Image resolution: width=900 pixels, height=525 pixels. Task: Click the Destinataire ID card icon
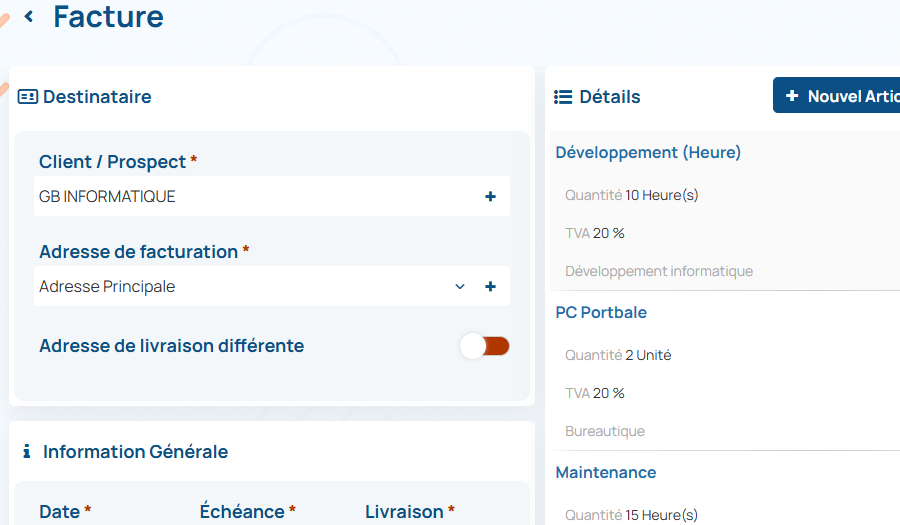click(x=28, y=97)
